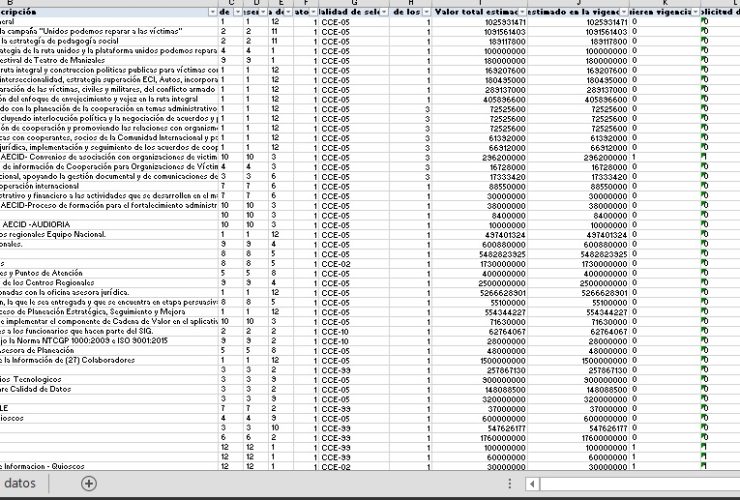Open the filter dropdown on column F header

click(313, 12)
